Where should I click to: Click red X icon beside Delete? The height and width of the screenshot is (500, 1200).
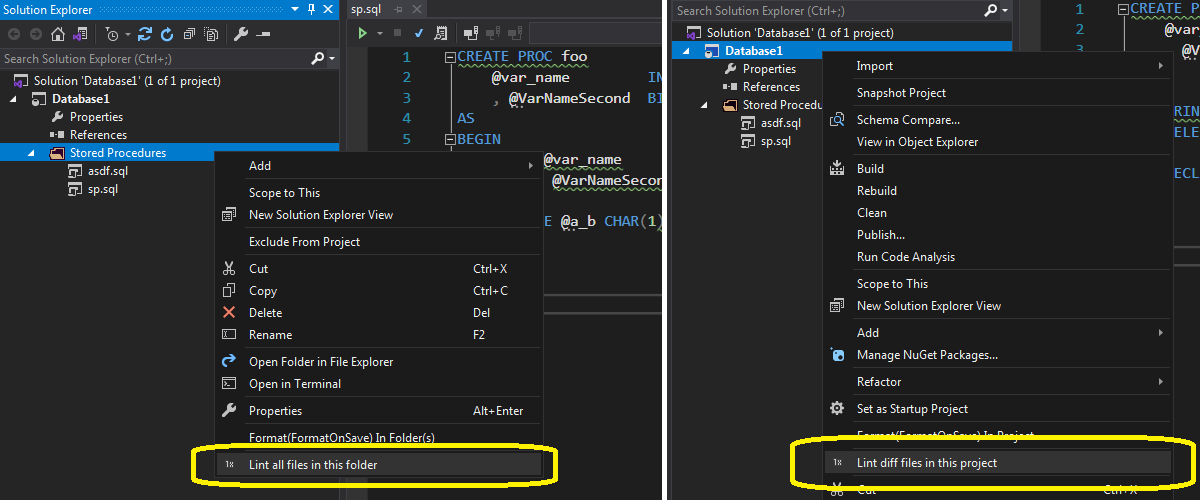[229, 312]
